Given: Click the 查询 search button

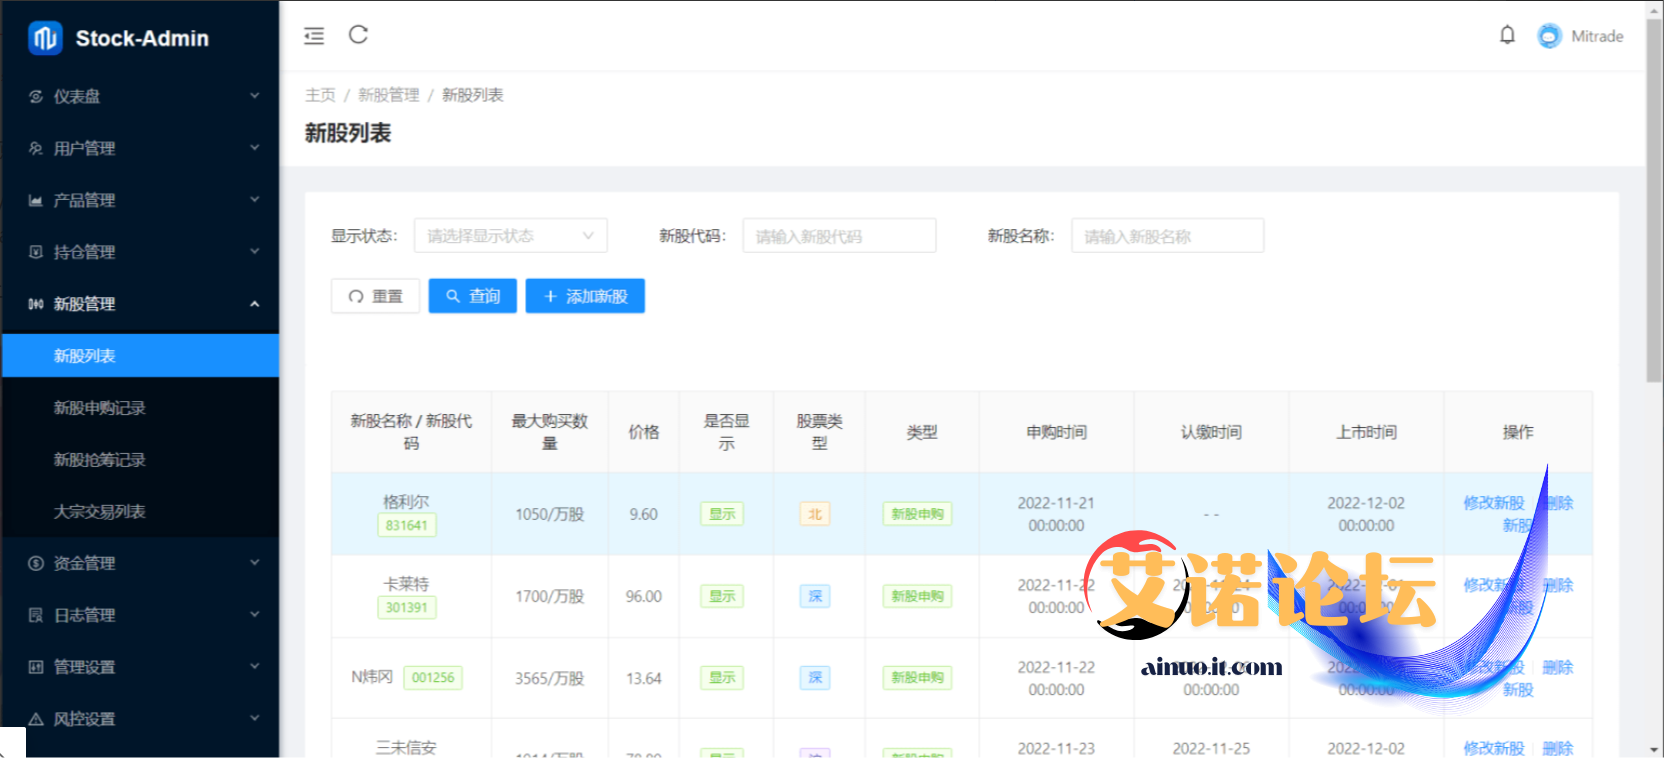Looking at the screenshot, I should point(473,296).
